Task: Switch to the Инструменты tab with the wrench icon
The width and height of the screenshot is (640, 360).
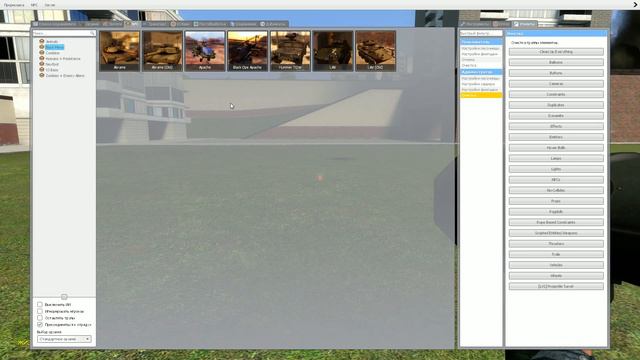Action: [x=475, y=24]
